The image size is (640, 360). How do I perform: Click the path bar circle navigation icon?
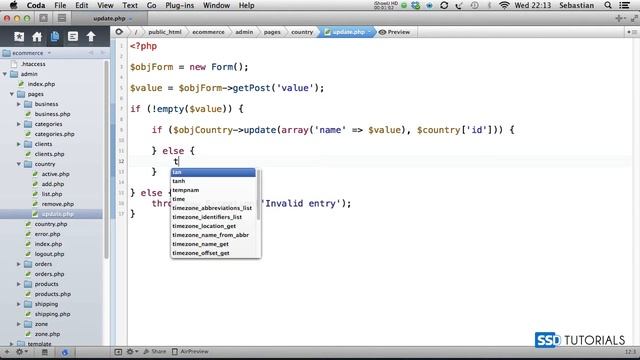pyautogui.click(x=119, y=32)
